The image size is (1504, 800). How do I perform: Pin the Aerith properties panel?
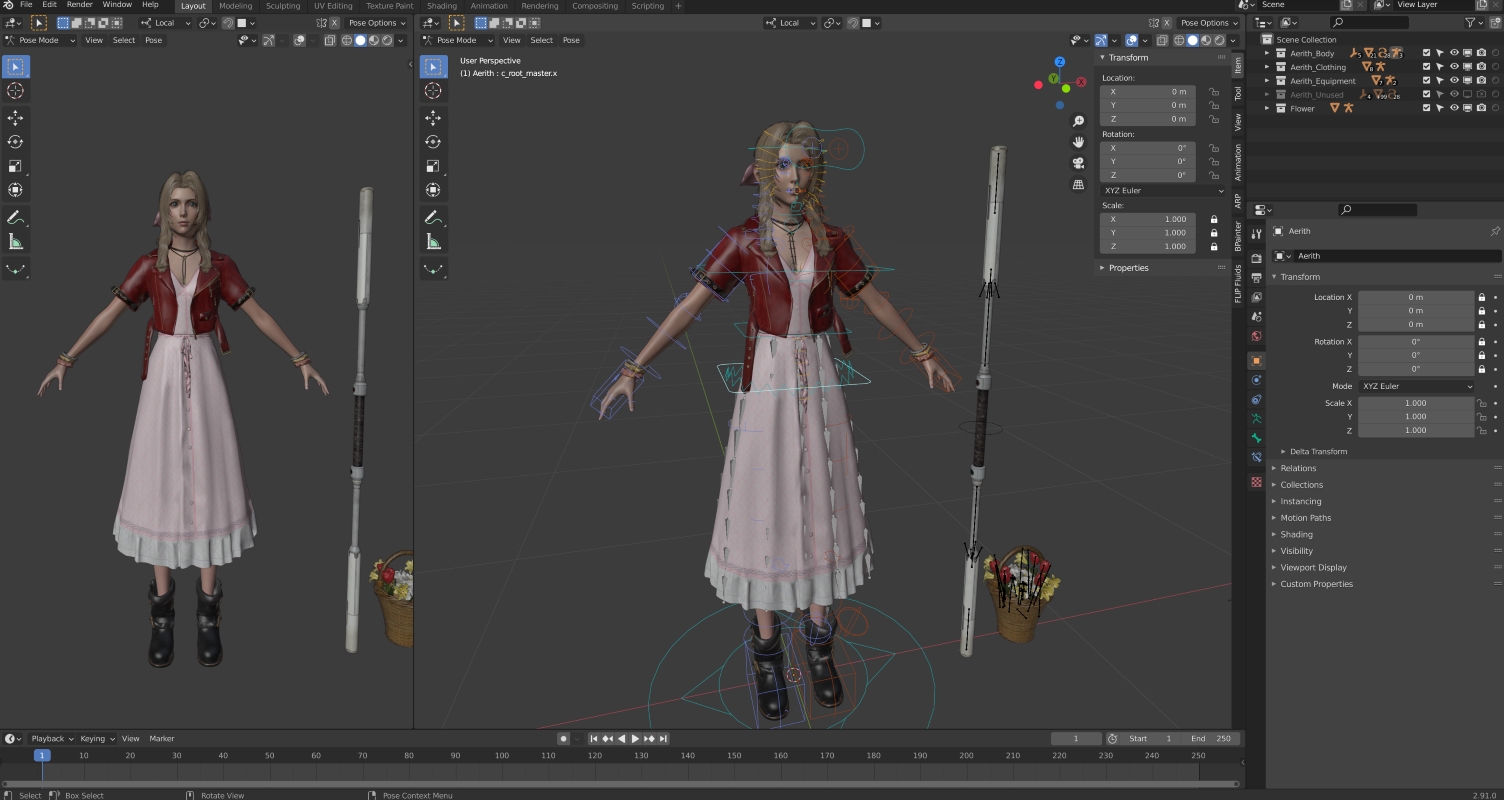pos(1495,231)
